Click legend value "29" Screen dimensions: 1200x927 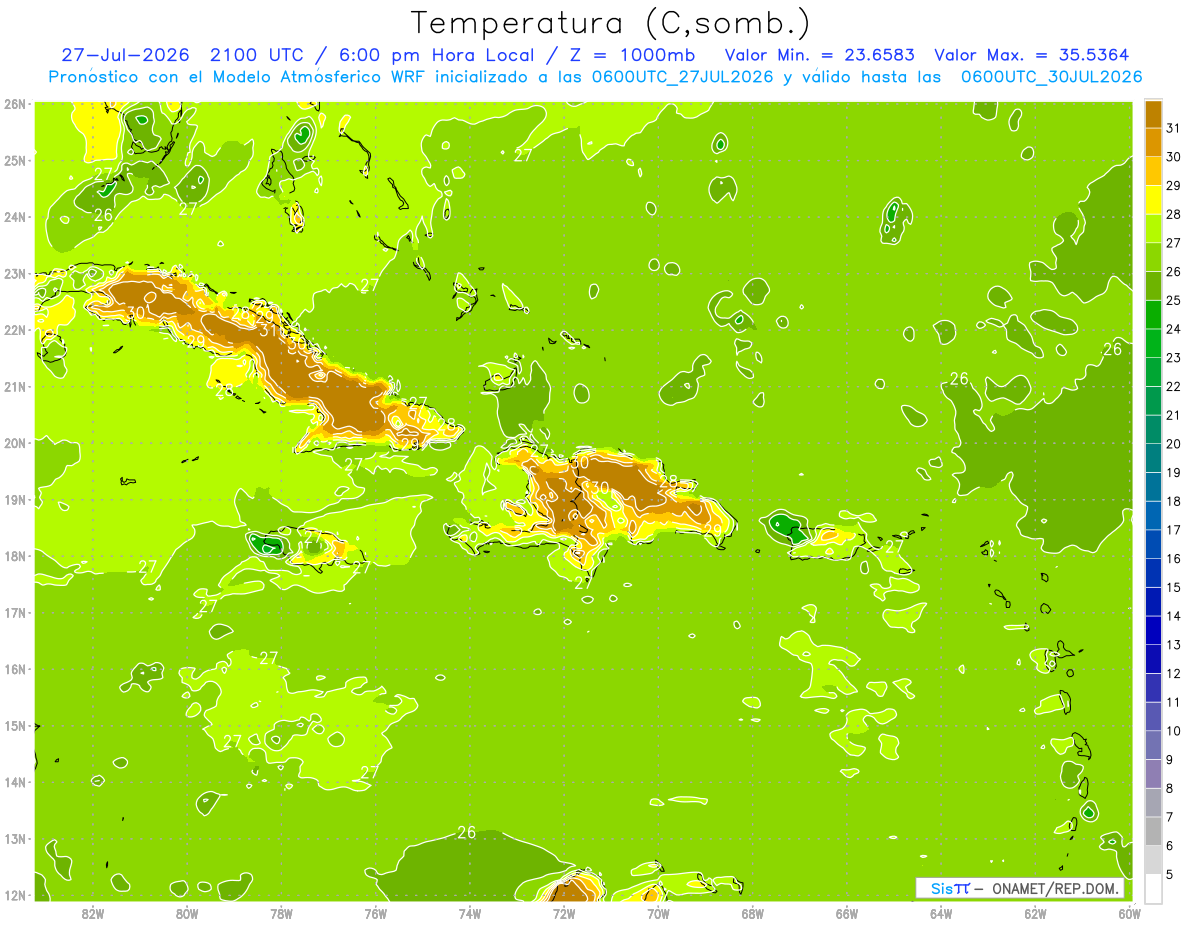point(1174,186)
